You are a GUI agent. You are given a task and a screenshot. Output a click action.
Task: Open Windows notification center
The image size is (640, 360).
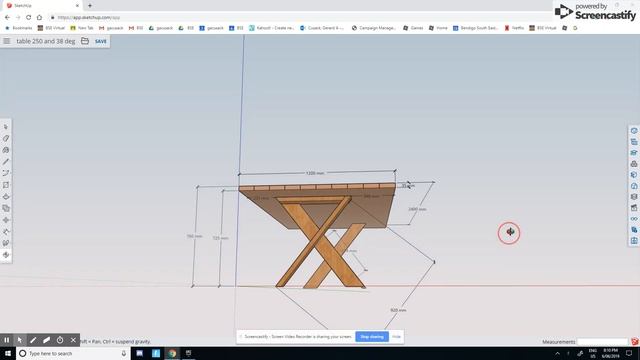pos(629,353)
